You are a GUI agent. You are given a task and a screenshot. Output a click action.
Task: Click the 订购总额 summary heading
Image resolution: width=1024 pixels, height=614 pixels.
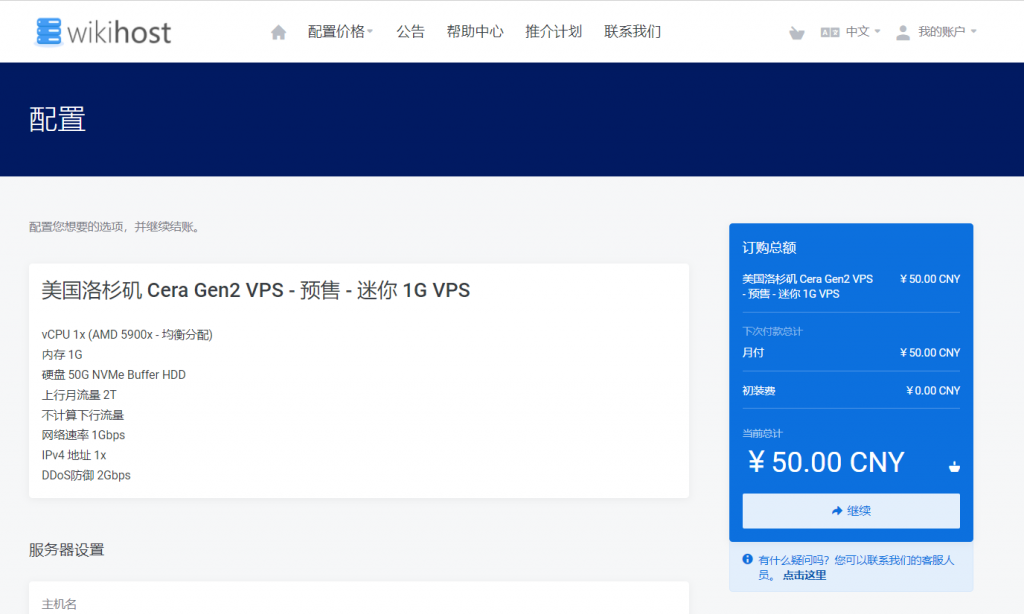pos(769,248)
